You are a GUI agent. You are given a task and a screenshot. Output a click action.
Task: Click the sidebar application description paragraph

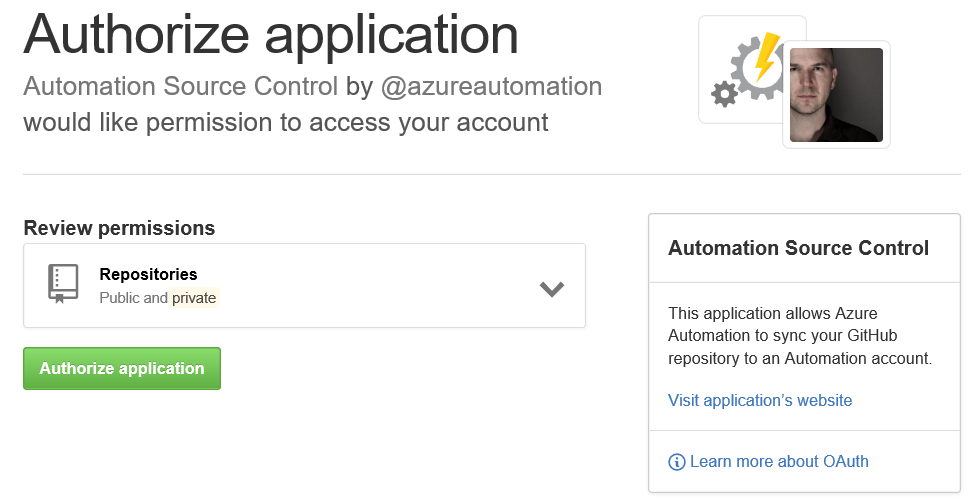pos(799,336)
